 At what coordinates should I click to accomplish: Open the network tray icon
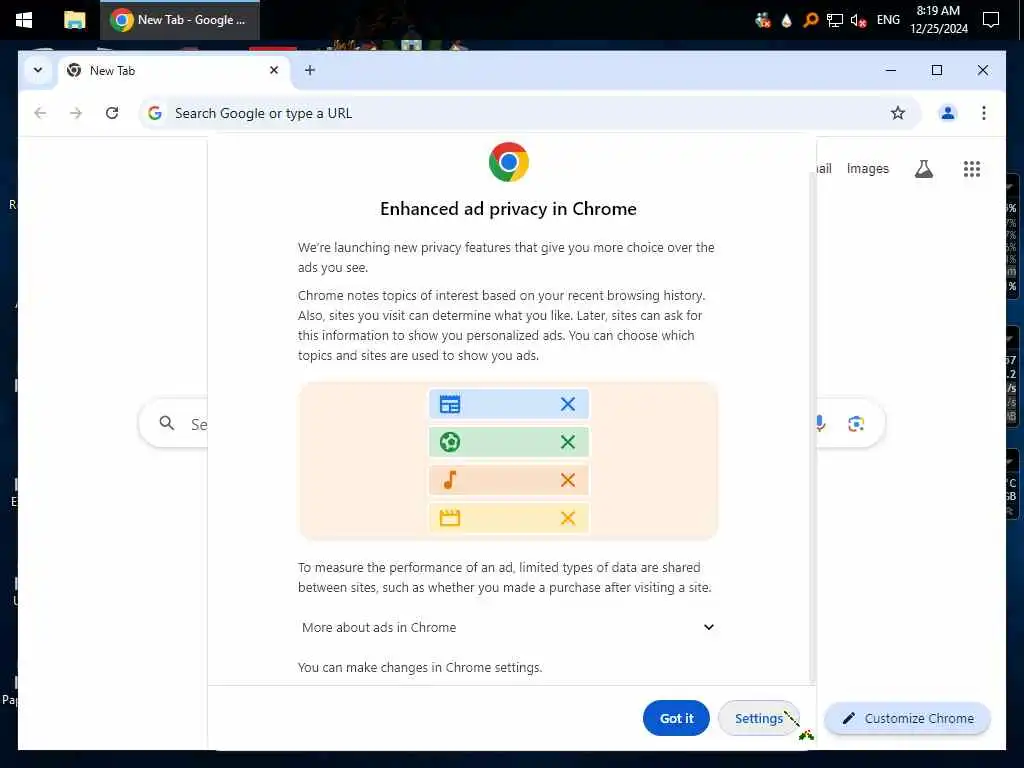pos(835,20)
